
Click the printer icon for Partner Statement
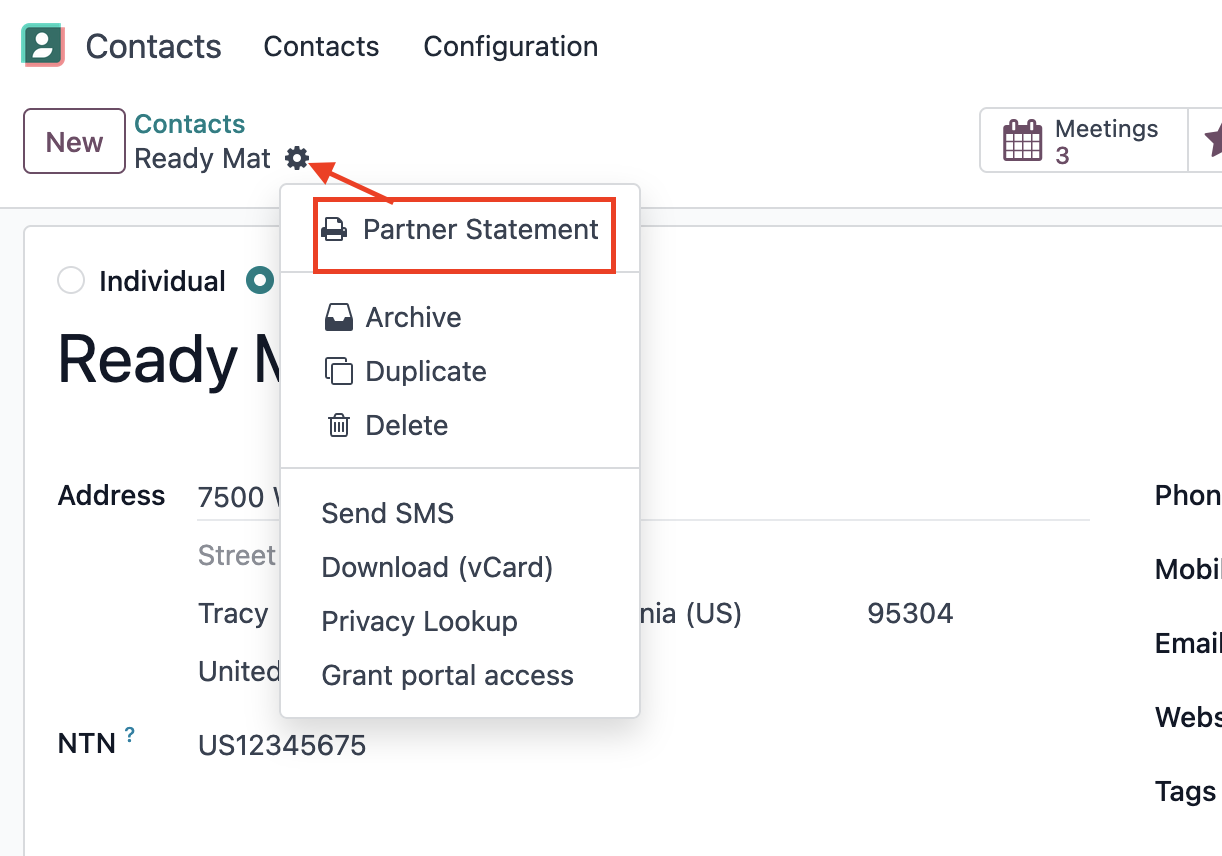click(x=334, y=230)
